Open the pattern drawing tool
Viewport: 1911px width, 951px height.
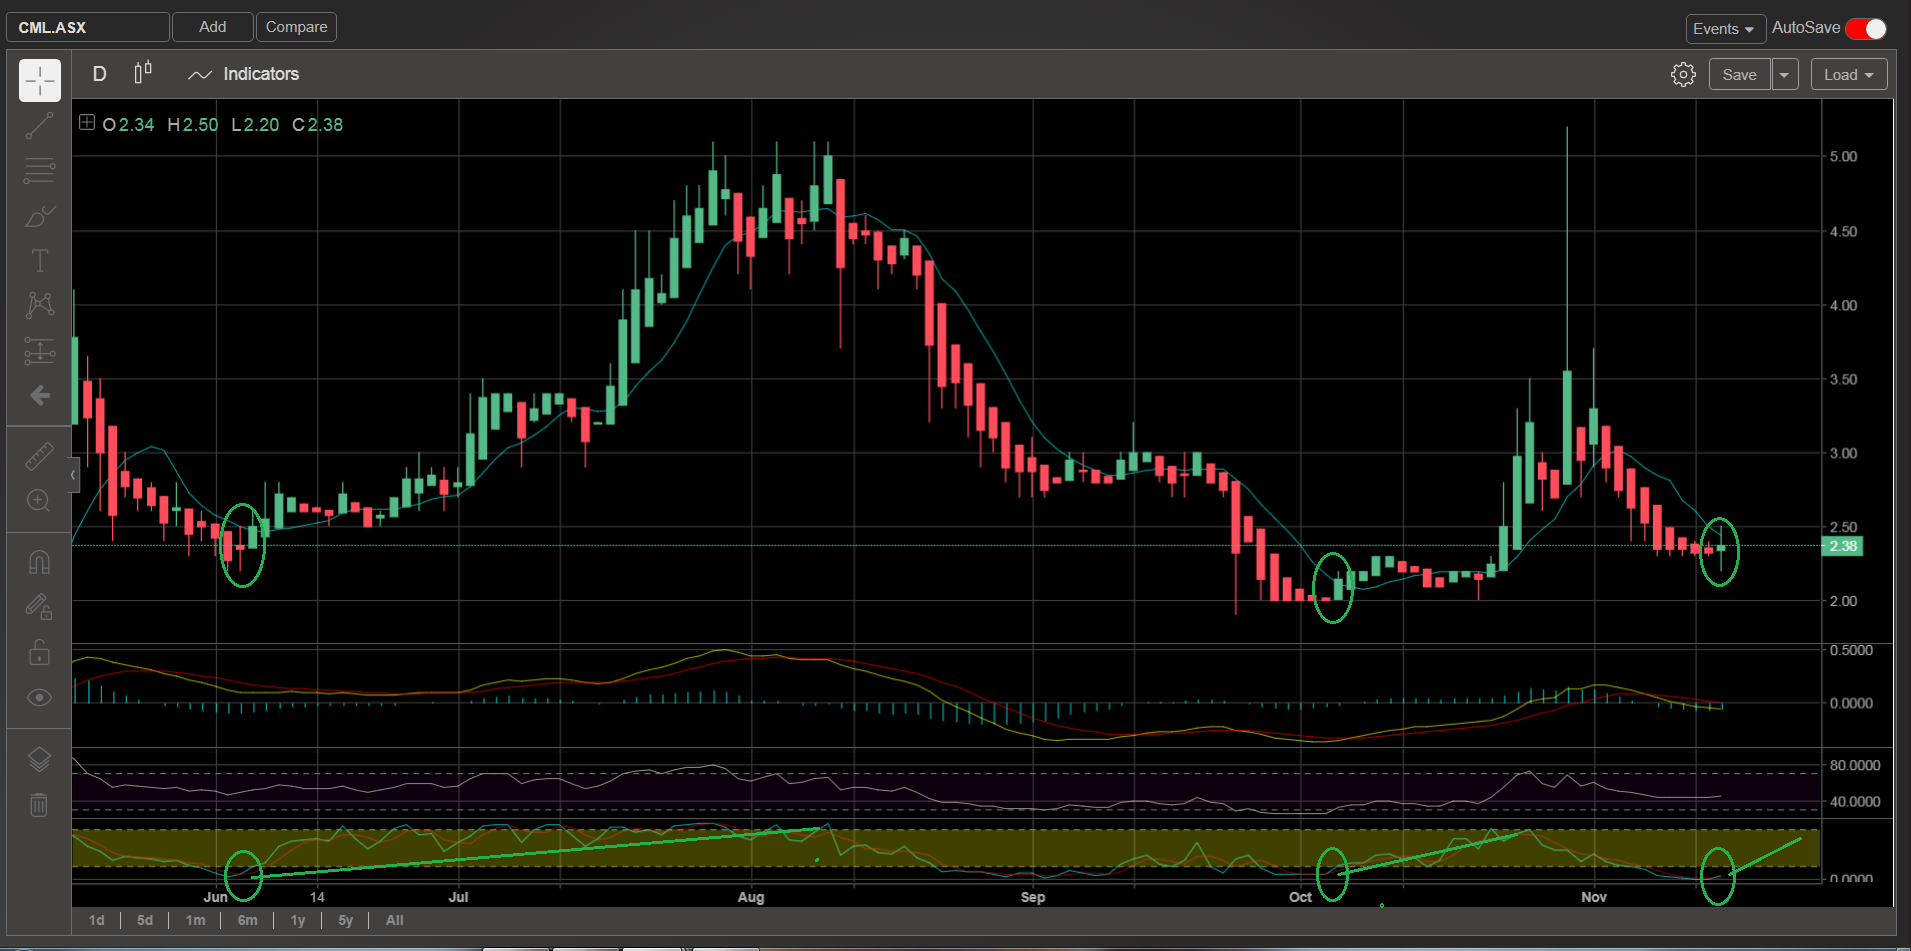[40, 305]
